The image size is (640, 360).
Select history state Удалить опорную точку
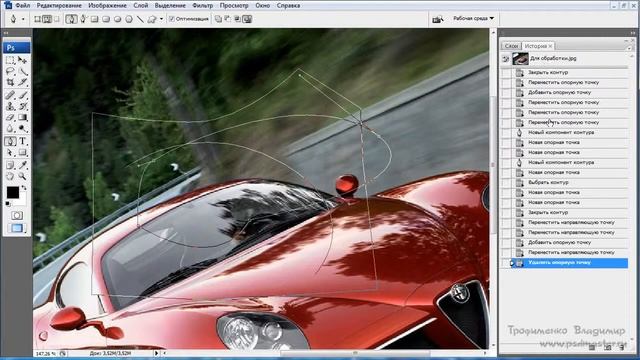(x=565, y=262)
